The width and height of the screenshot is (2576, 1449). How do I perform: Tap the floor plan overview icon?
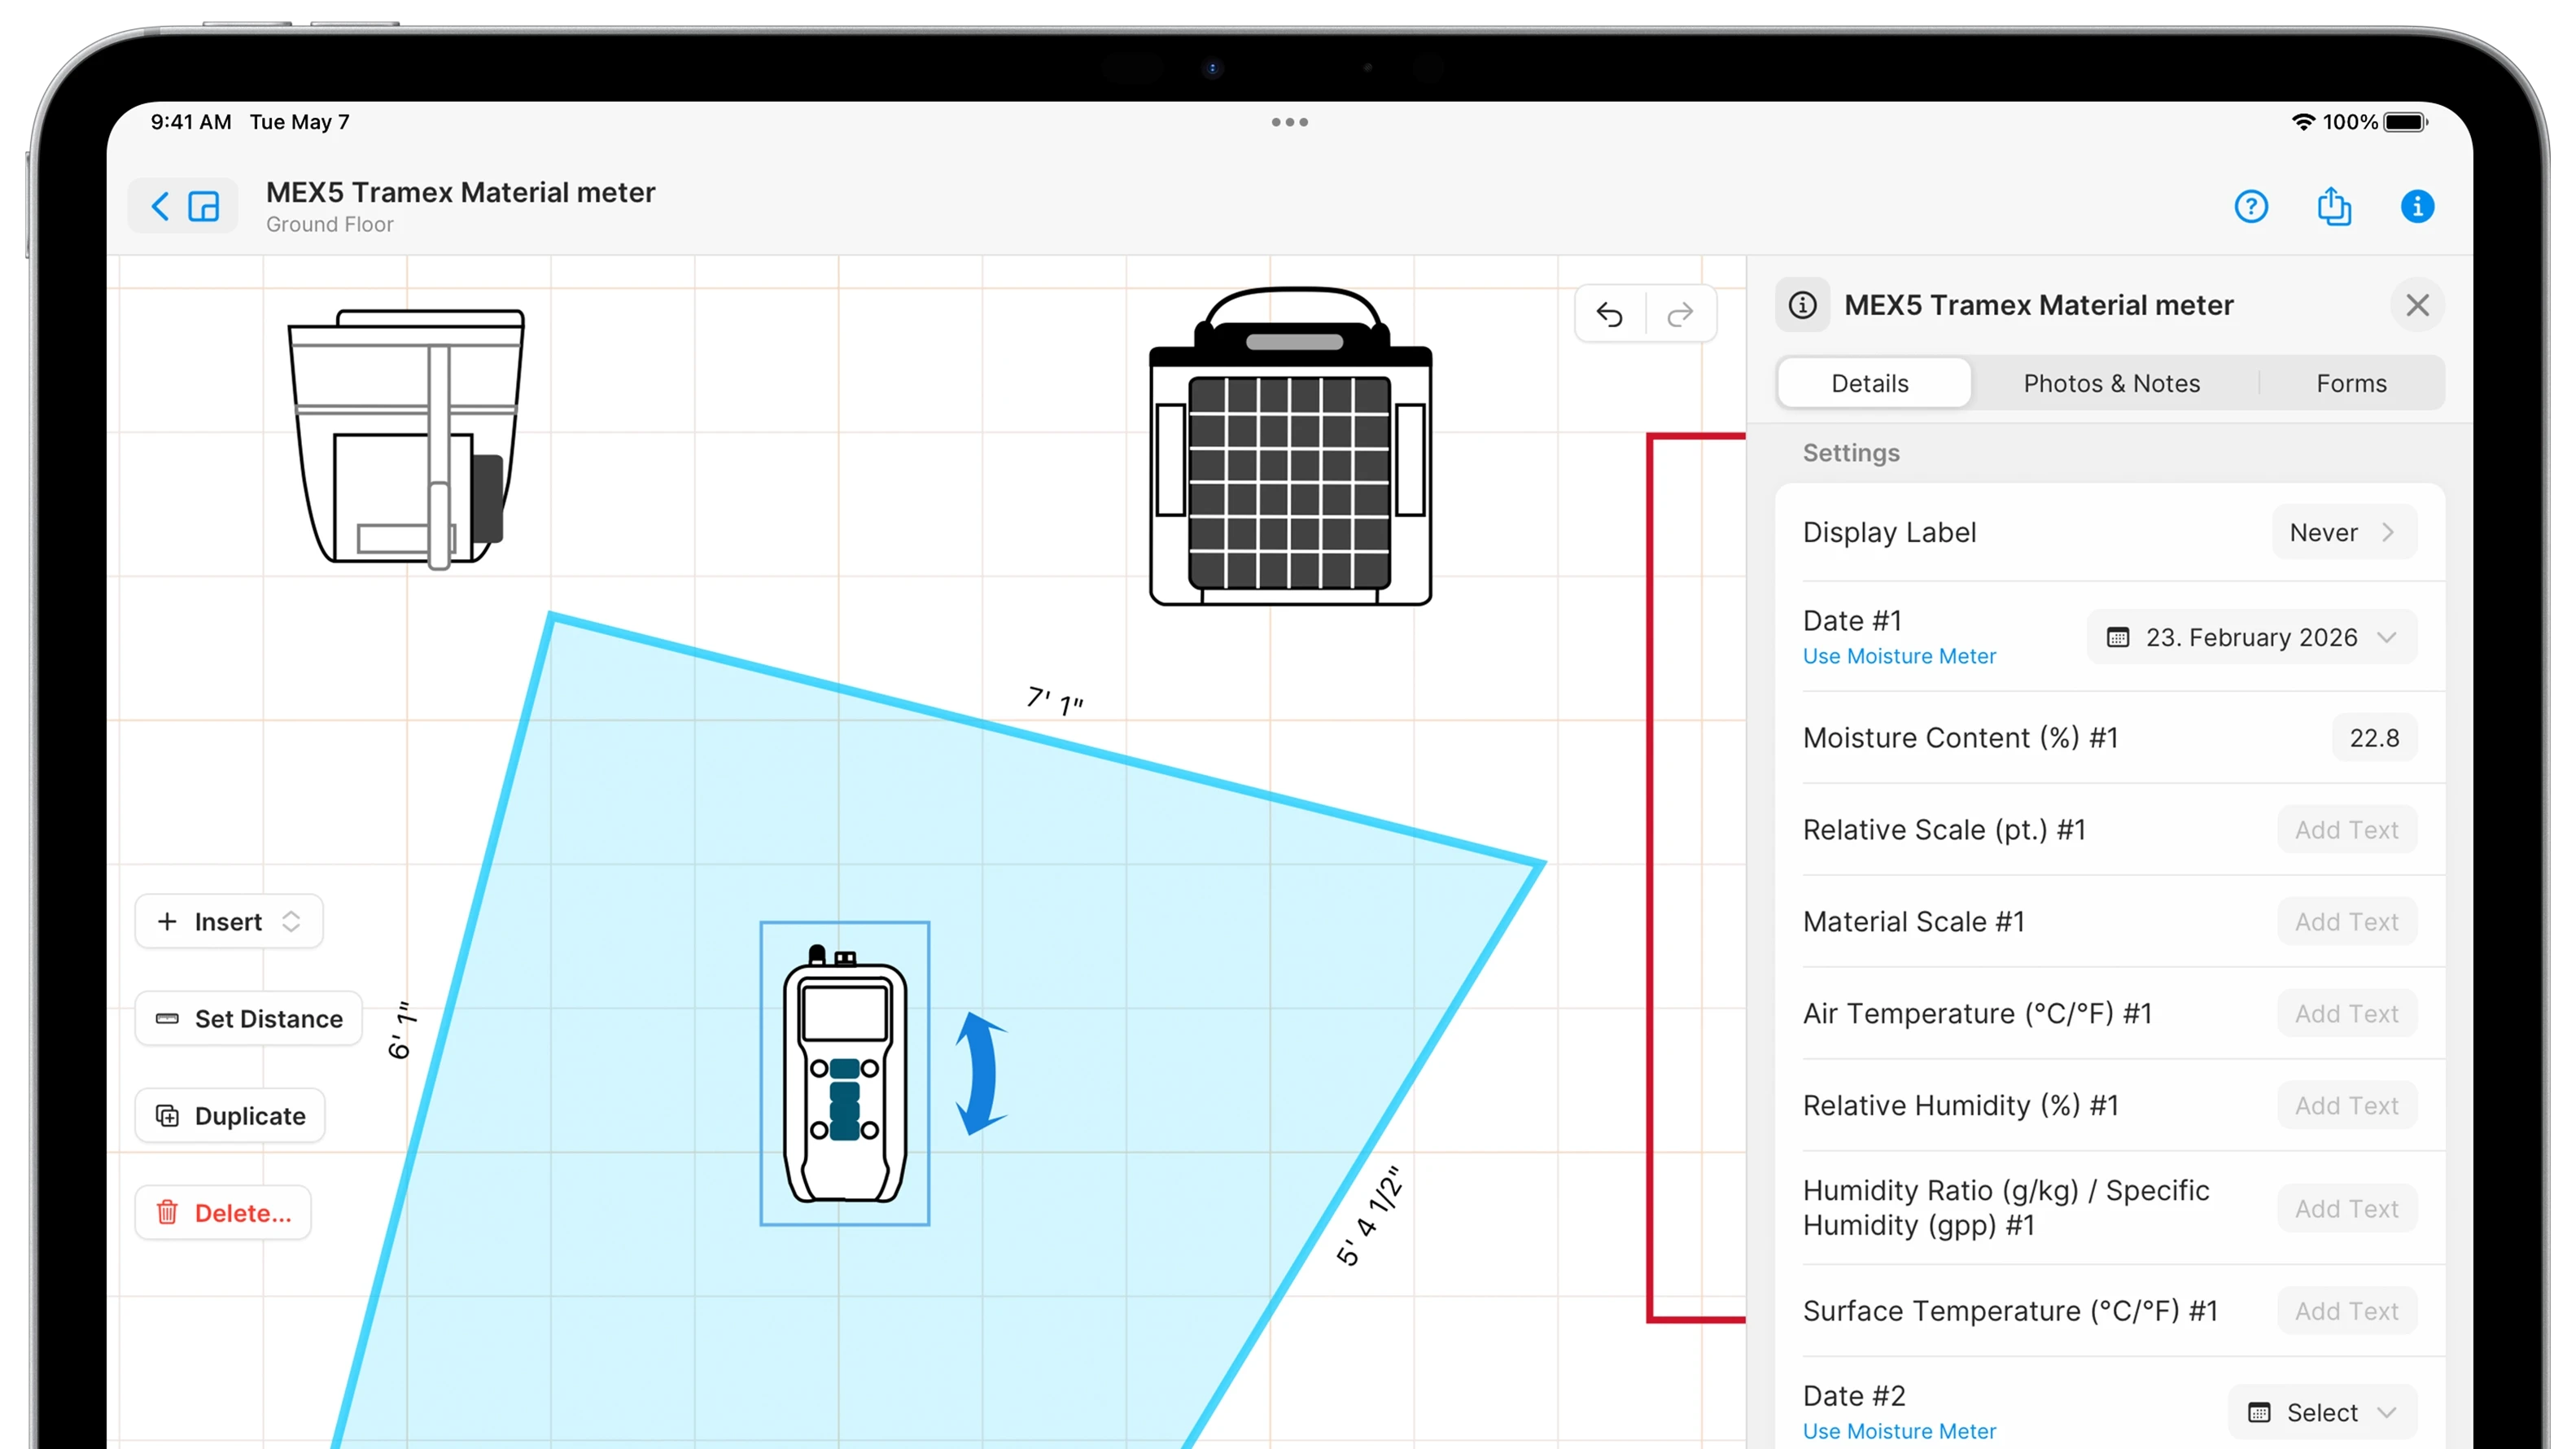tap(204, 207)
